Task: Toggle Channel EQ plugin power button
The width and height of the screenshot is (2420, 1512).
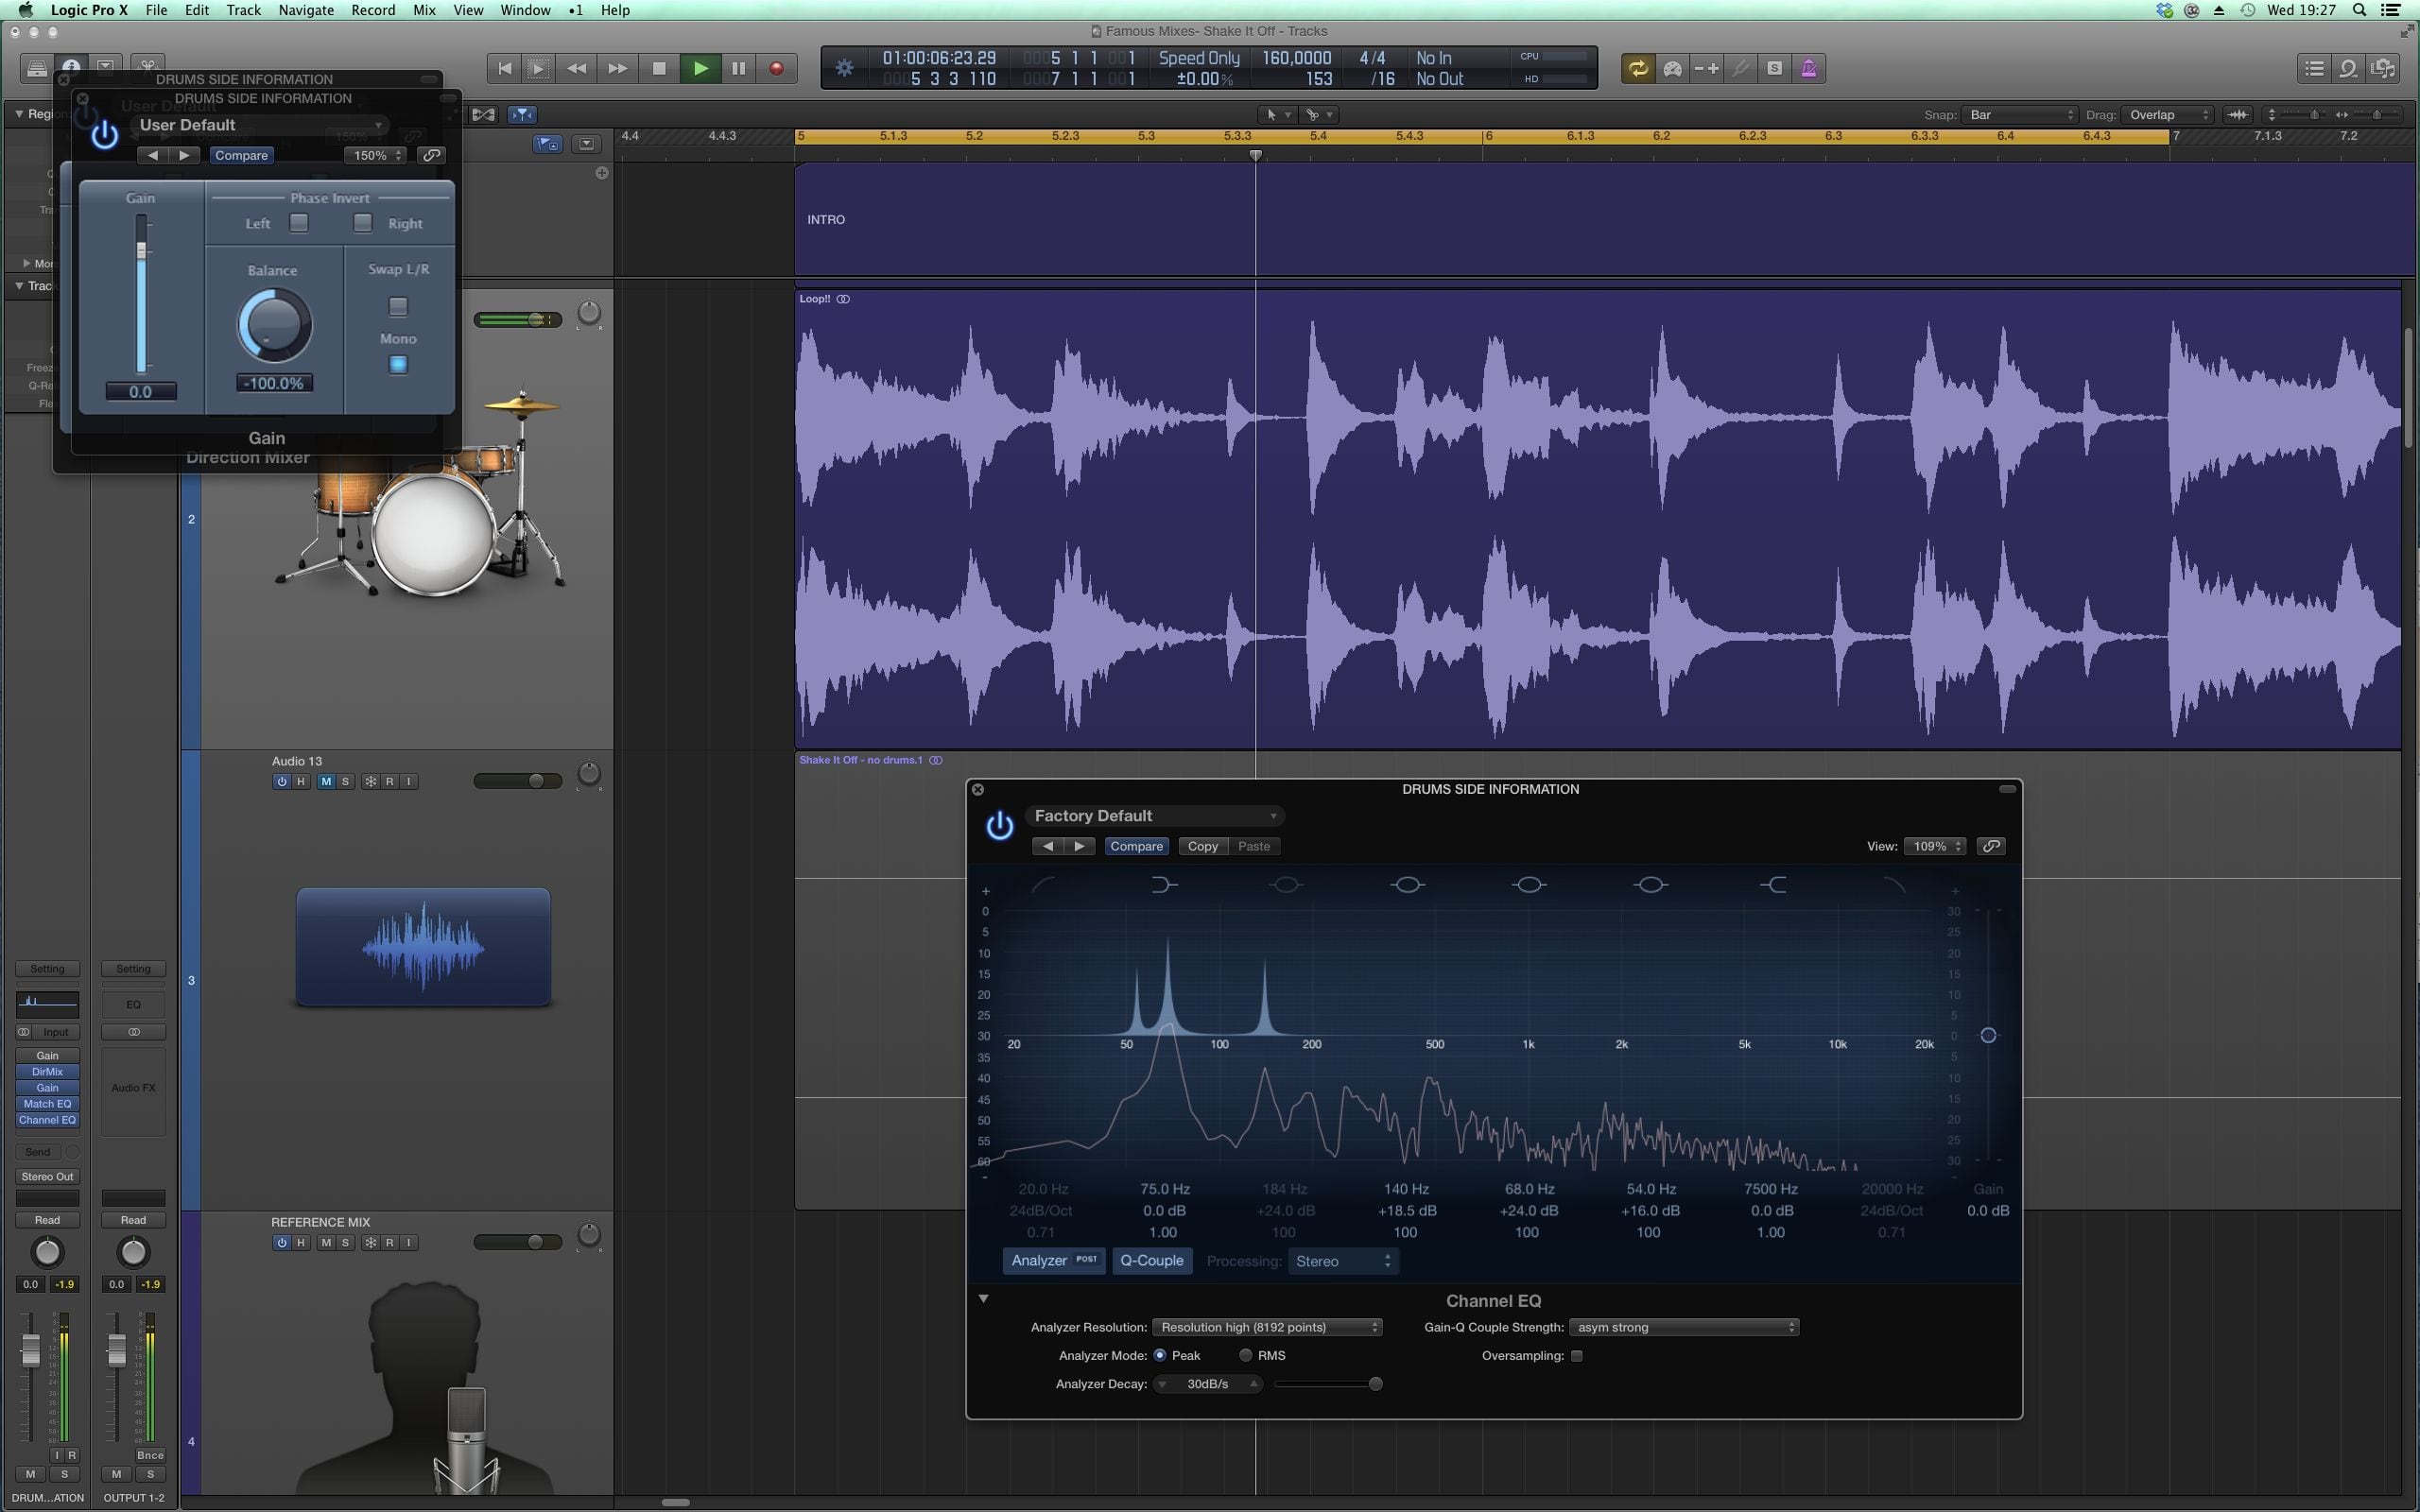Action: (999, 826)
